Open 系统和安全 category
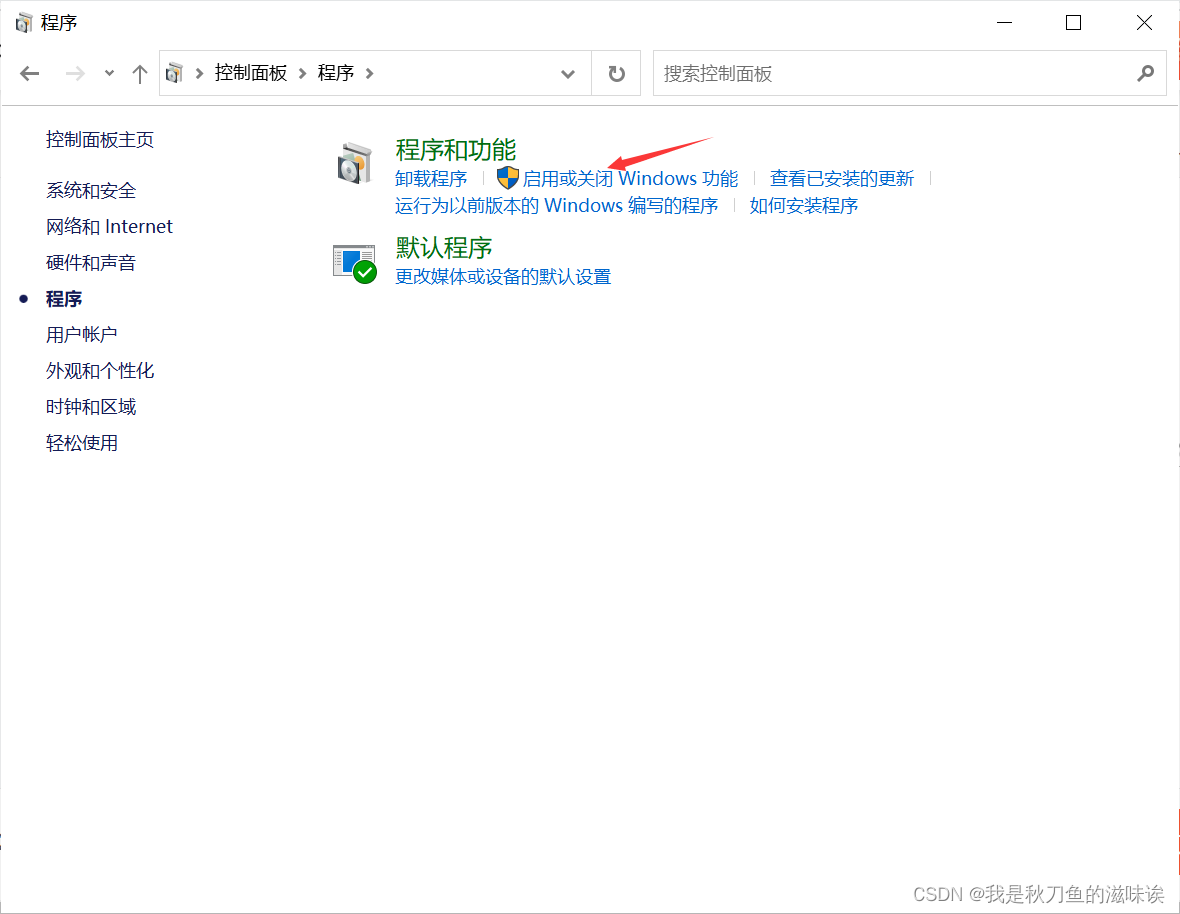 [x=90, y=190]
